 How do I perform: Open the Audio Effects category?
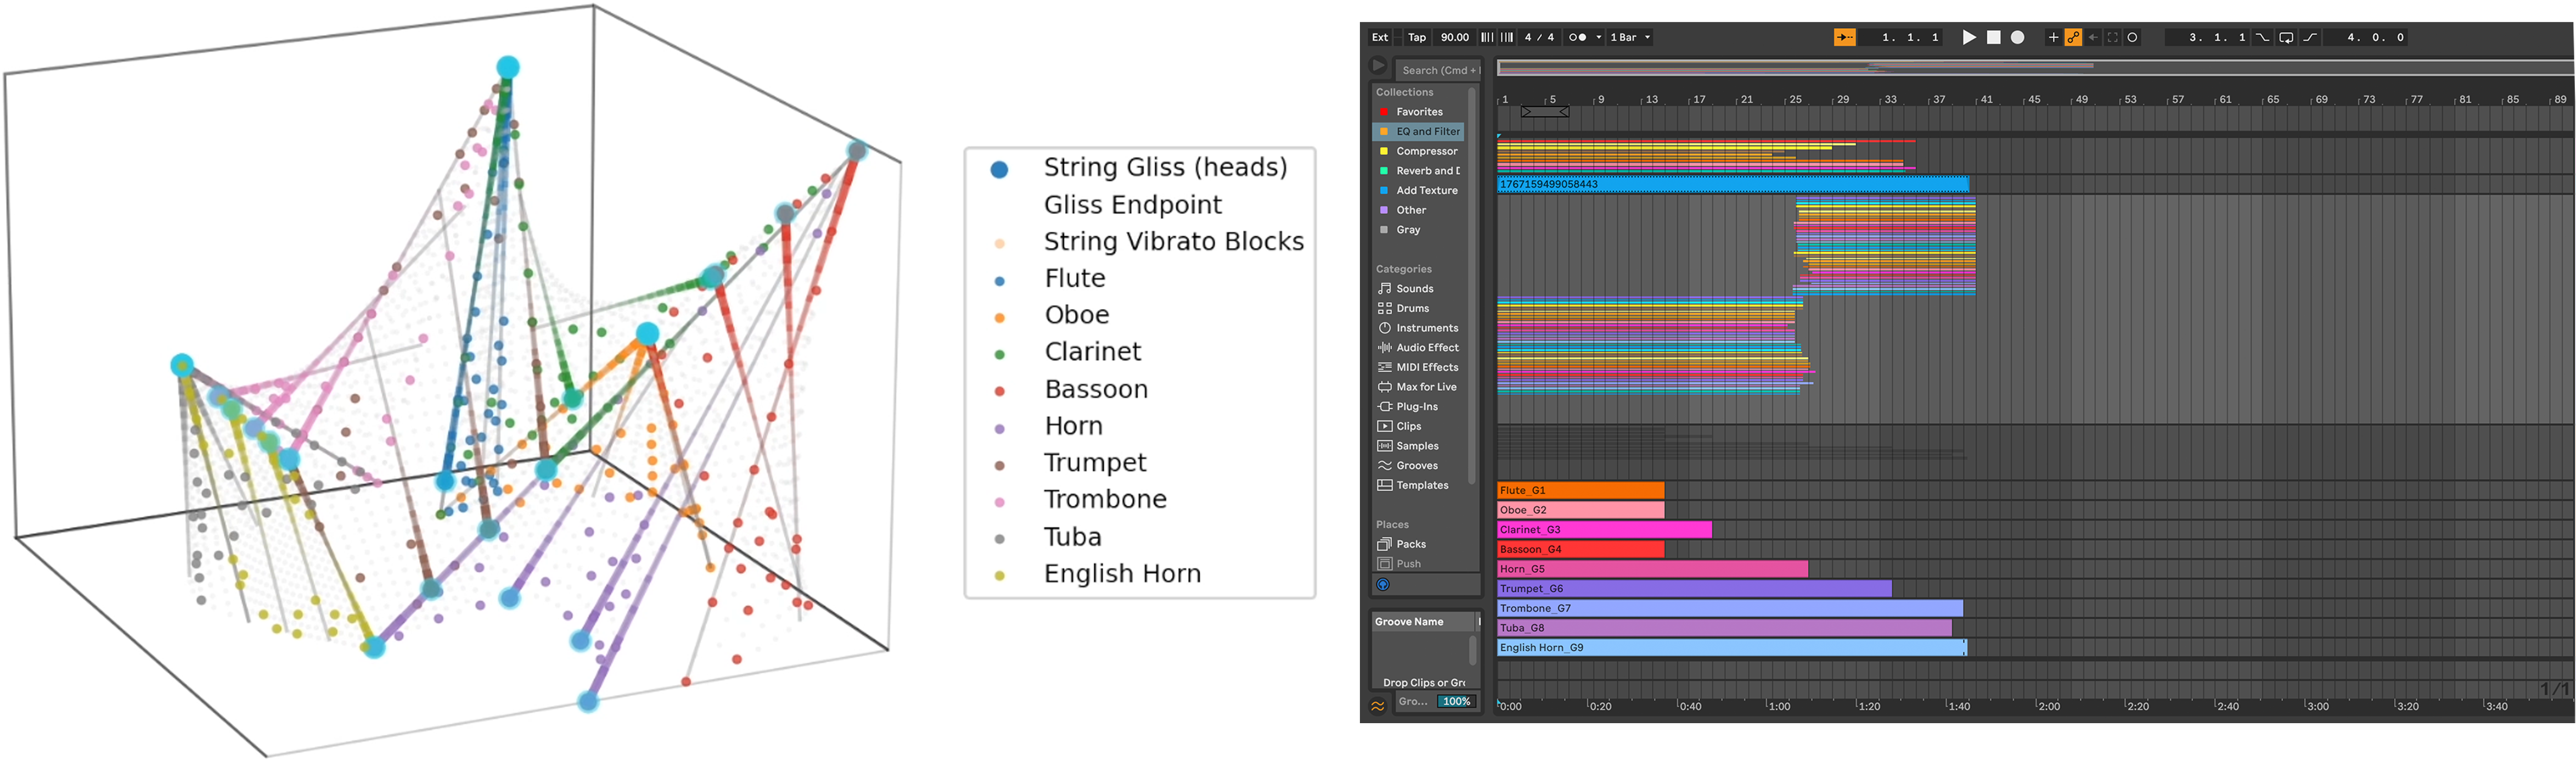click(1419, 348)
